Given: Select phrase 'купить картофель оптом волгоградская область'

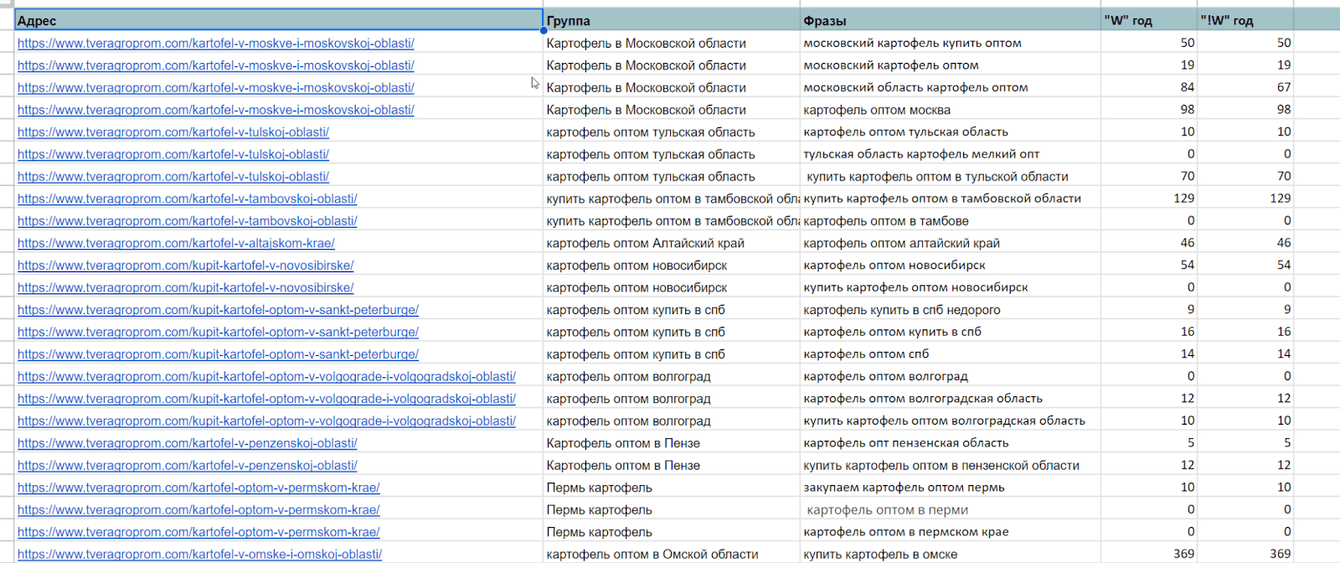Looking at the screenshot, I should [944, 421].
